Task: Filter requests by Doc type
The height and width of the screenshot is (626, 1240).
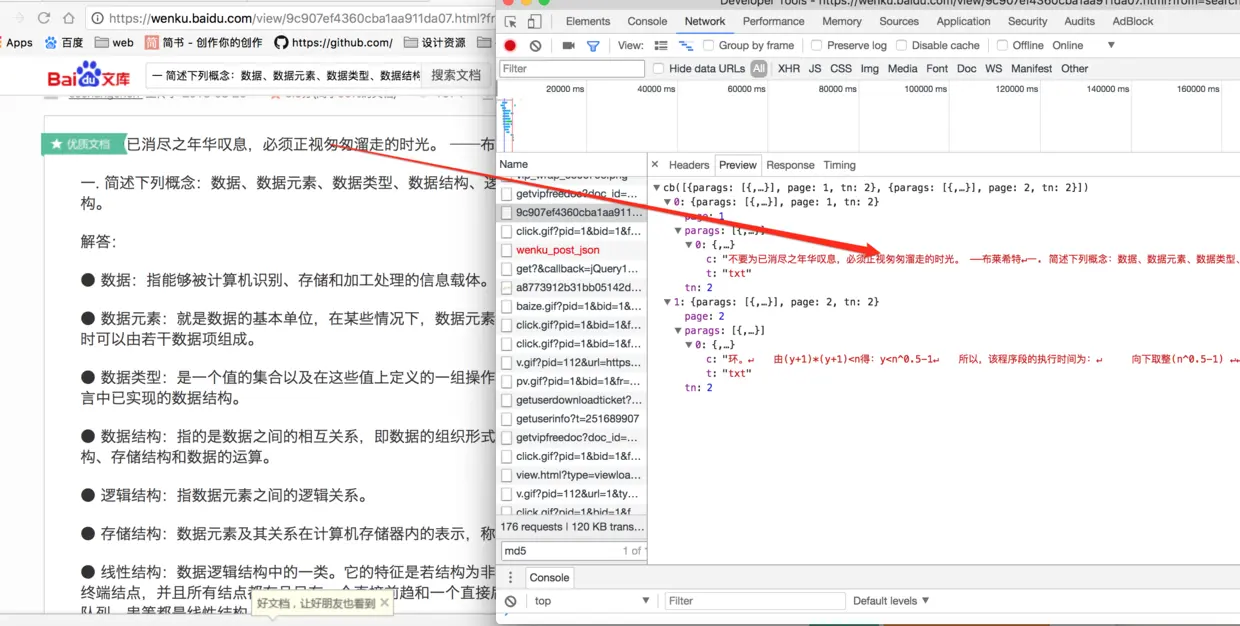Action: click(966, 69)
